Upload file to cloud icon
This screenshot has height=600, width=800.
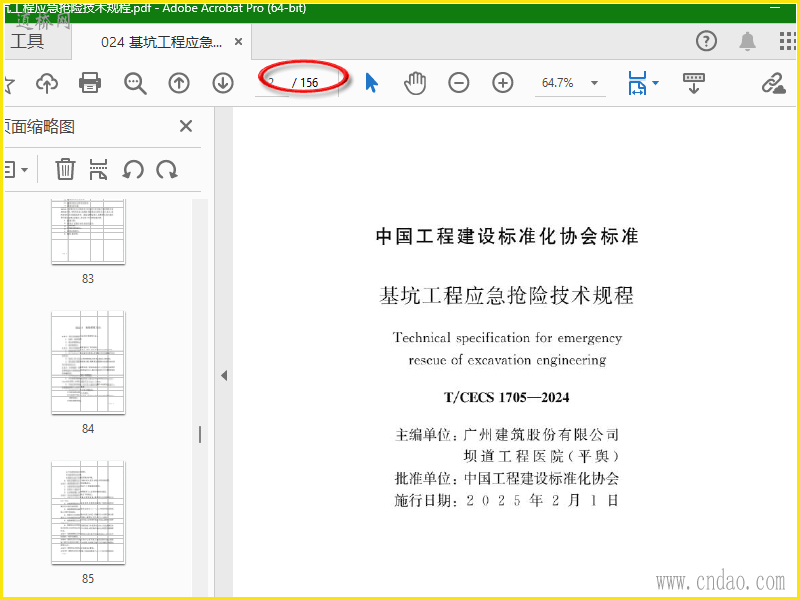[47, 83]
